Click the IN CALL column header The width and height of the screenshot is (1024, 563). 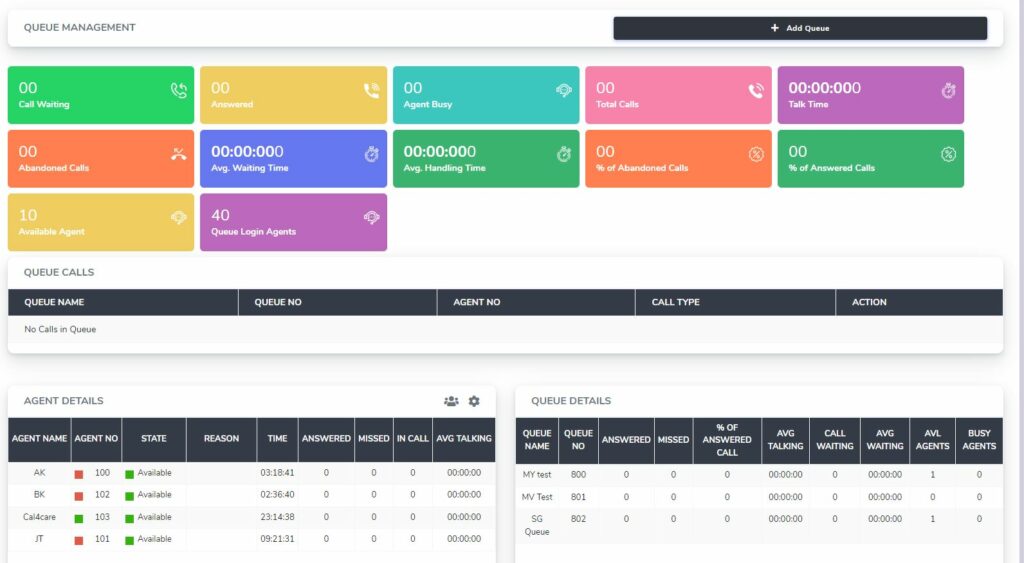413,439
